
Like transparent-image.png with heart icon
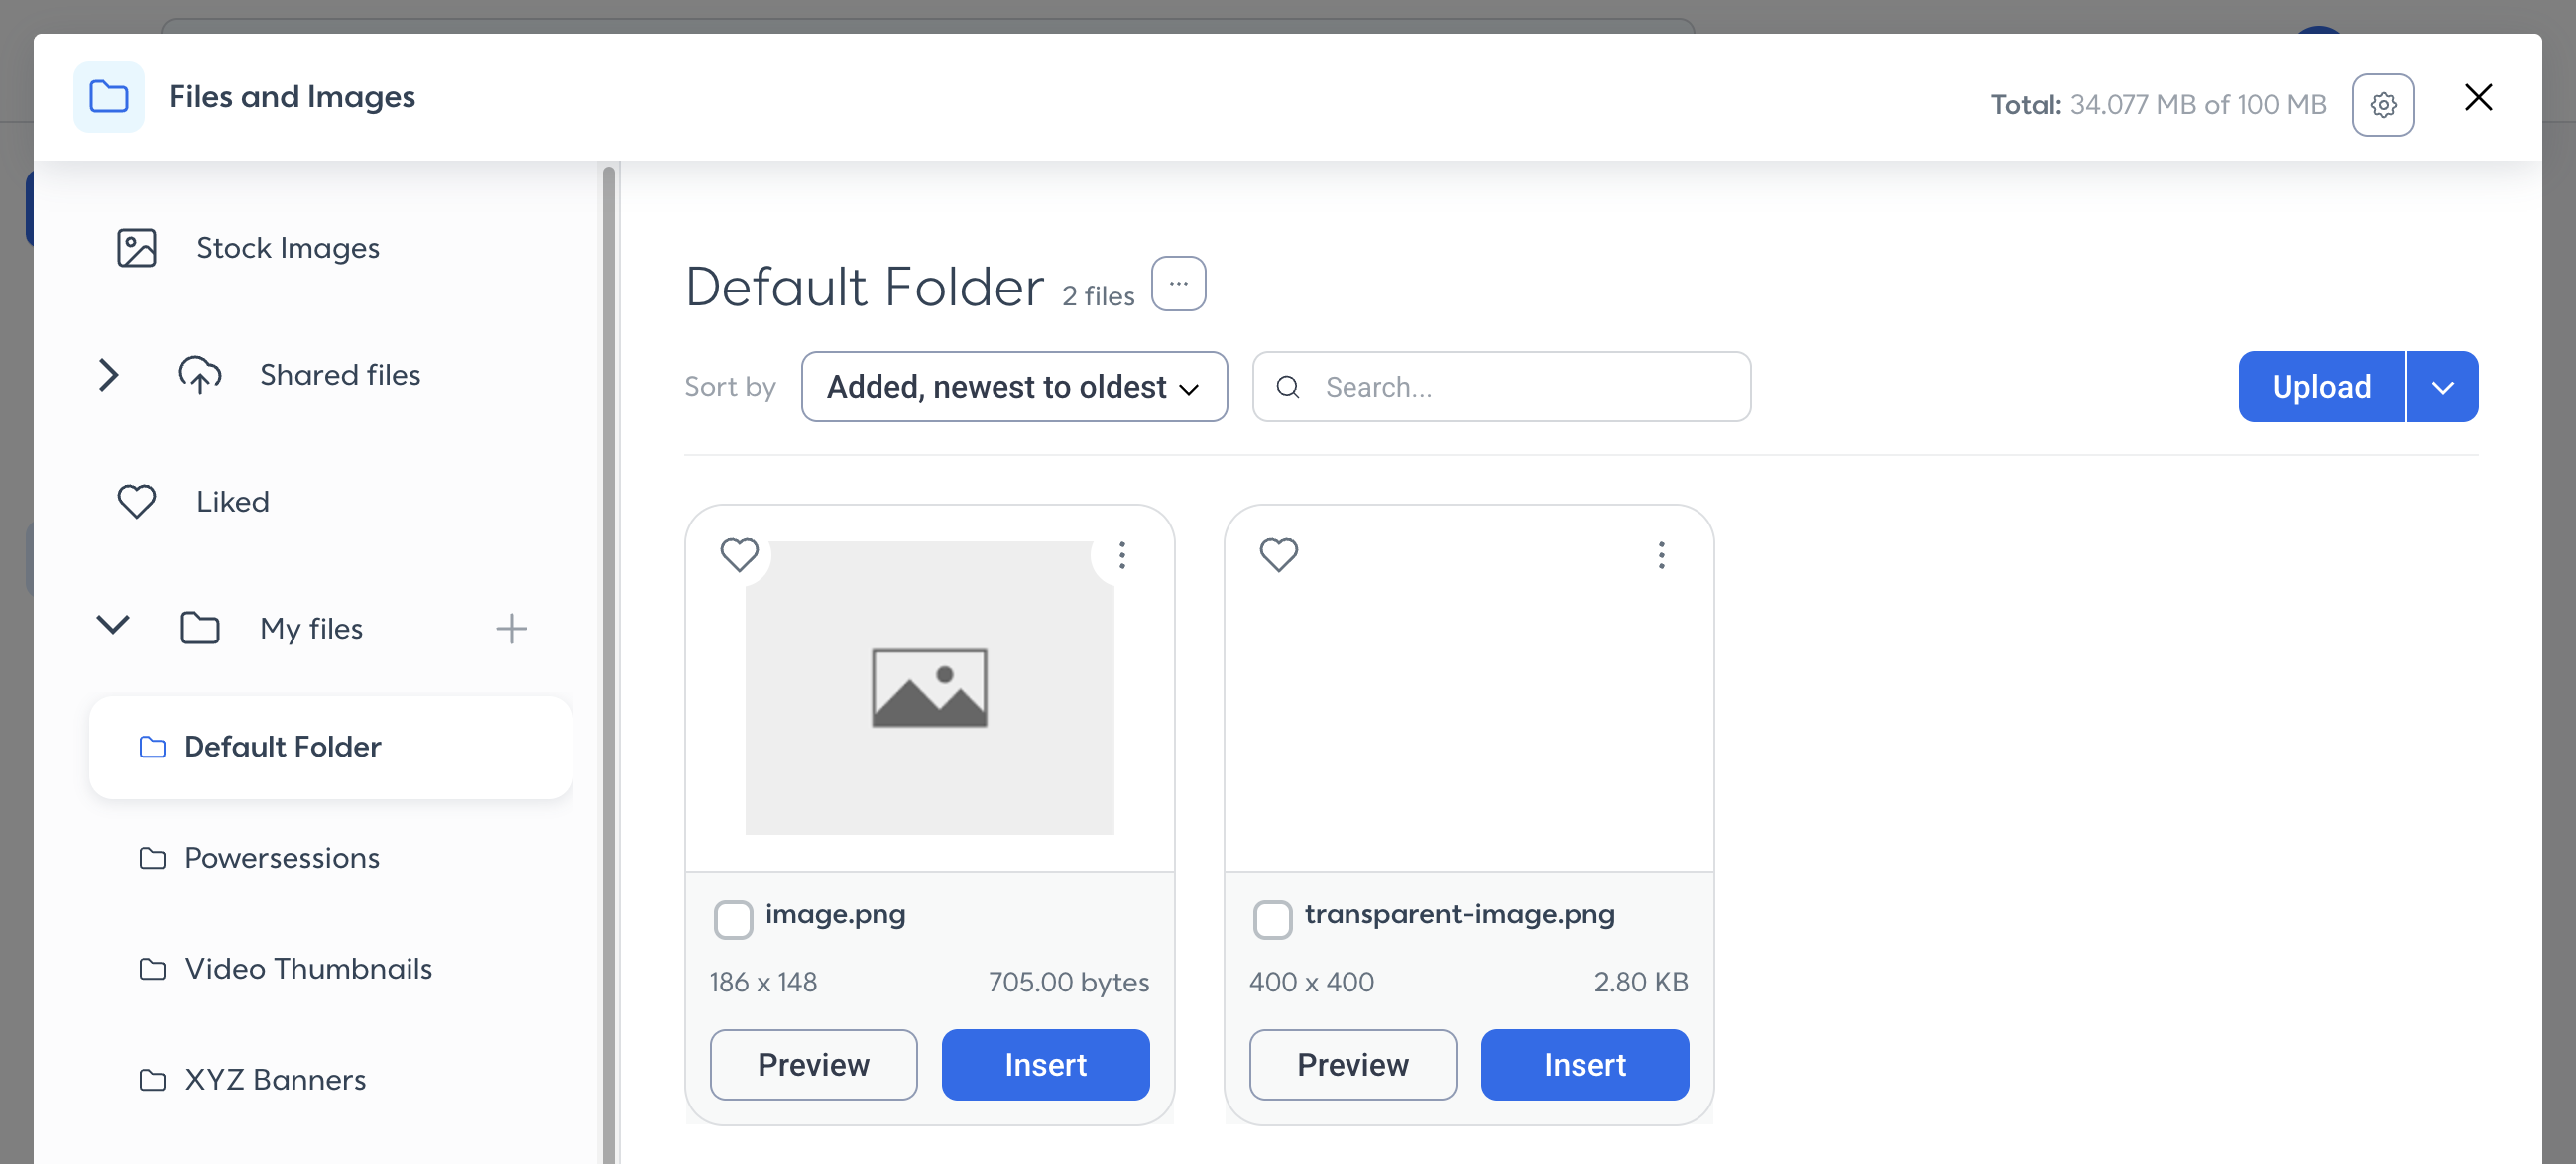[x=1279, y=554]
